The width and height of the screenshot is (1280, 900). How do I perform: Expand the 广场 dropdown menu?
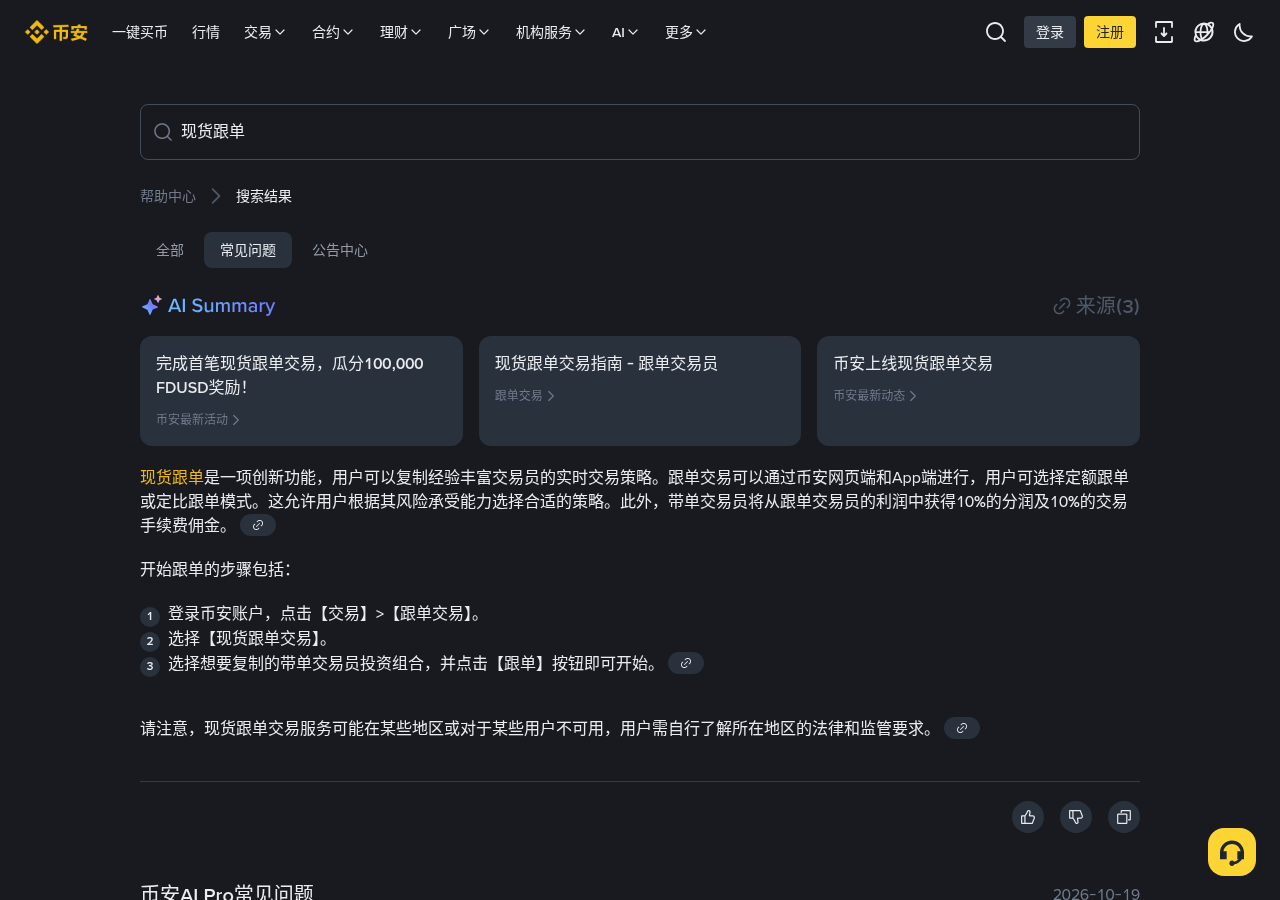tap(469, 32)
